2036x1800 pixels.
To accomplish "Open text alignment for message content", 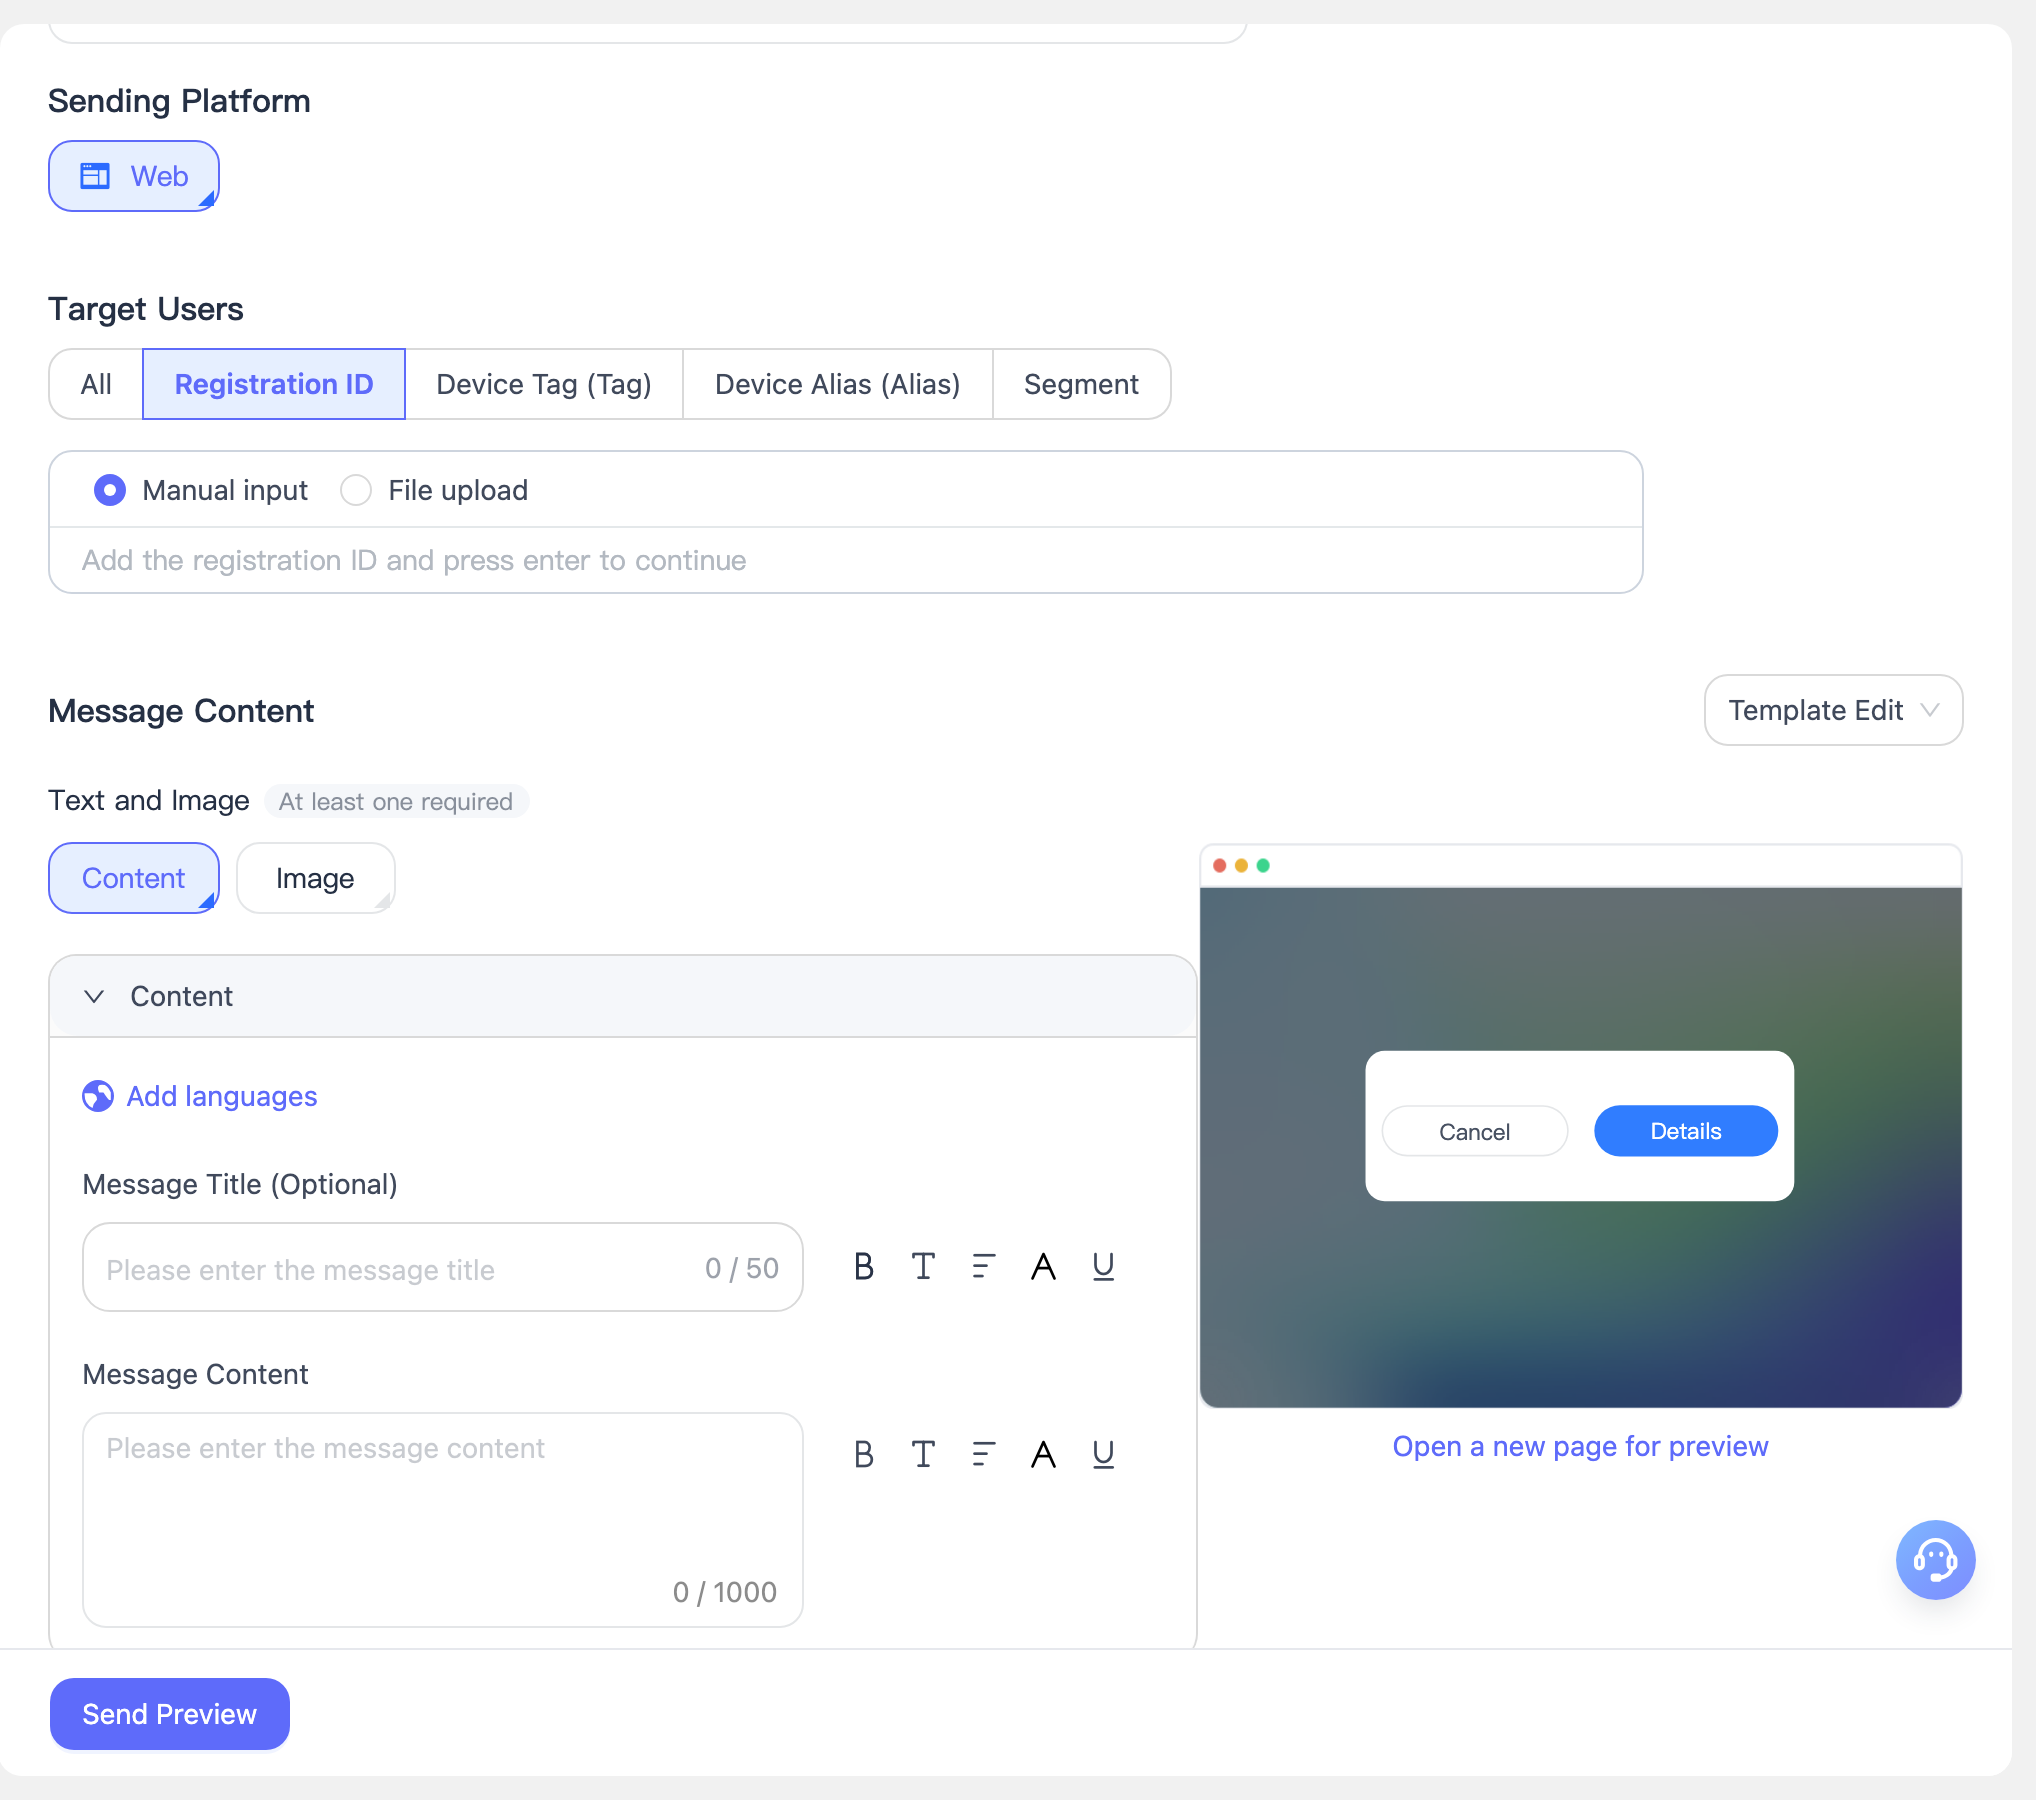I will point(984,1454).
